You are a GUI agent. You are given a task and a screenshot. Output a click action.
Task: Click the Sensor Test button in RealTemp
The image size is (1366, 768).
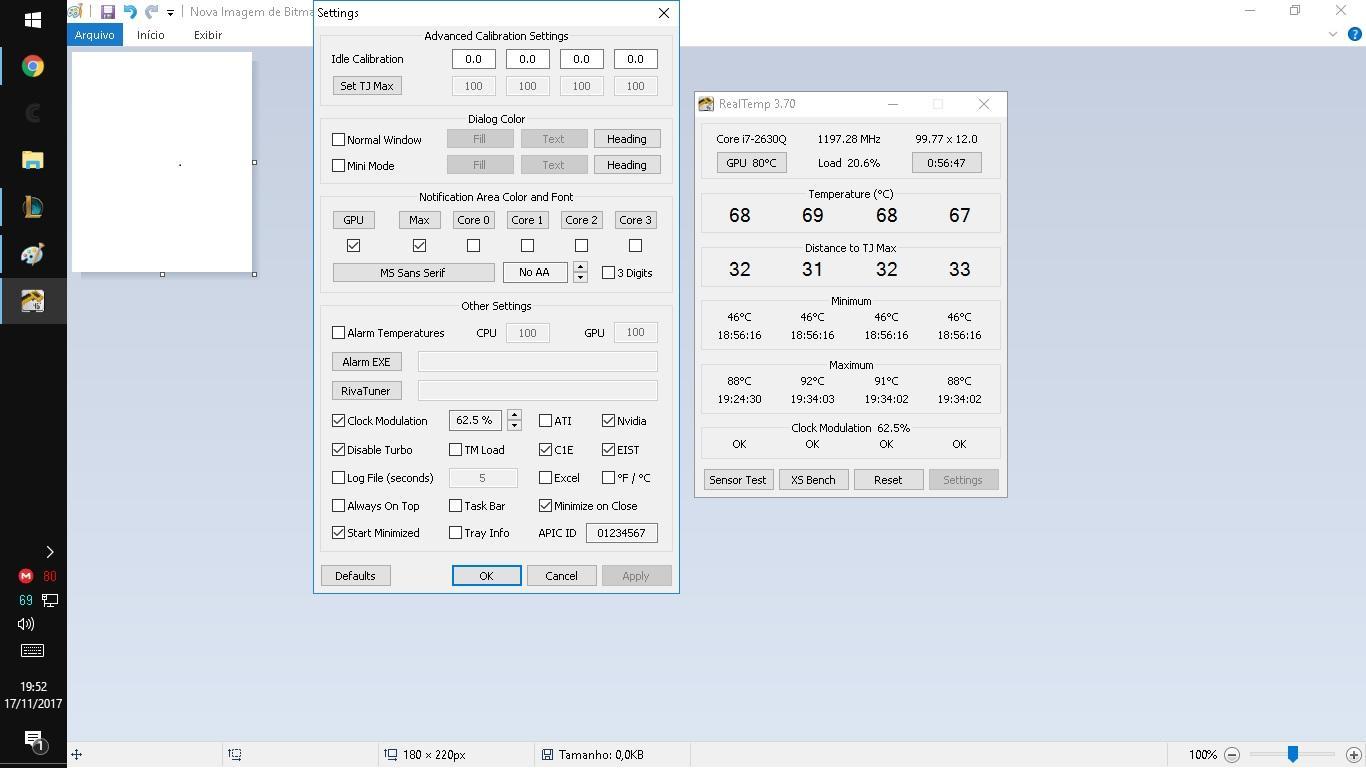738,480
